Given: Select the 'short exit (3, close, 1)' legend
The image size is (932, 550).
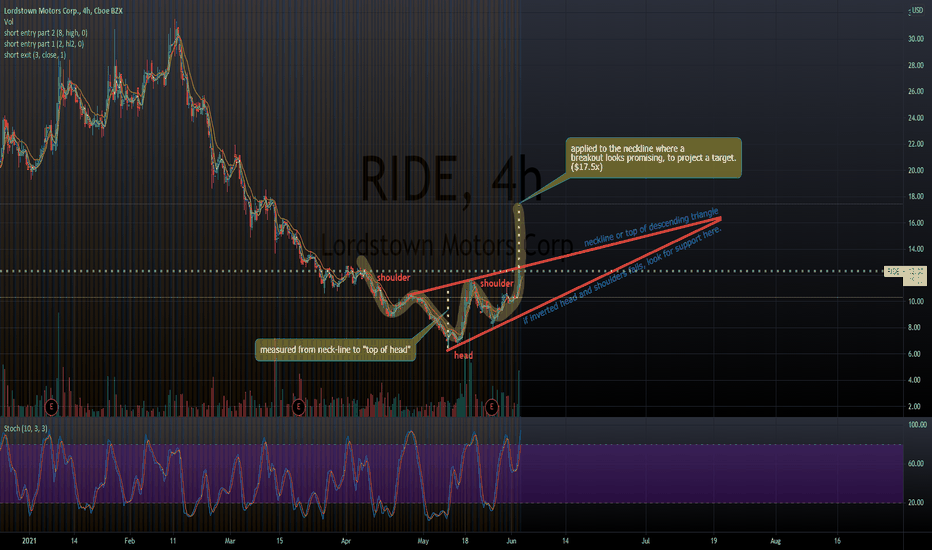Looking at the screenshot, I should tap(35, 55).
